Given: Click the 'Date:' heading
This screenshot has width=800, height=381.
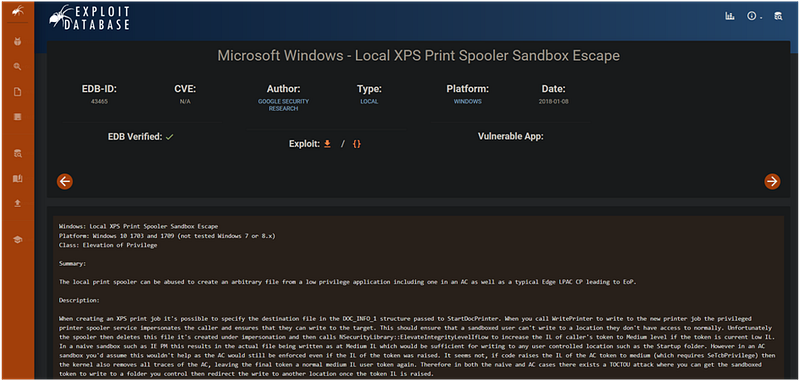Looking at the screenshot, I should click(554, 89).
